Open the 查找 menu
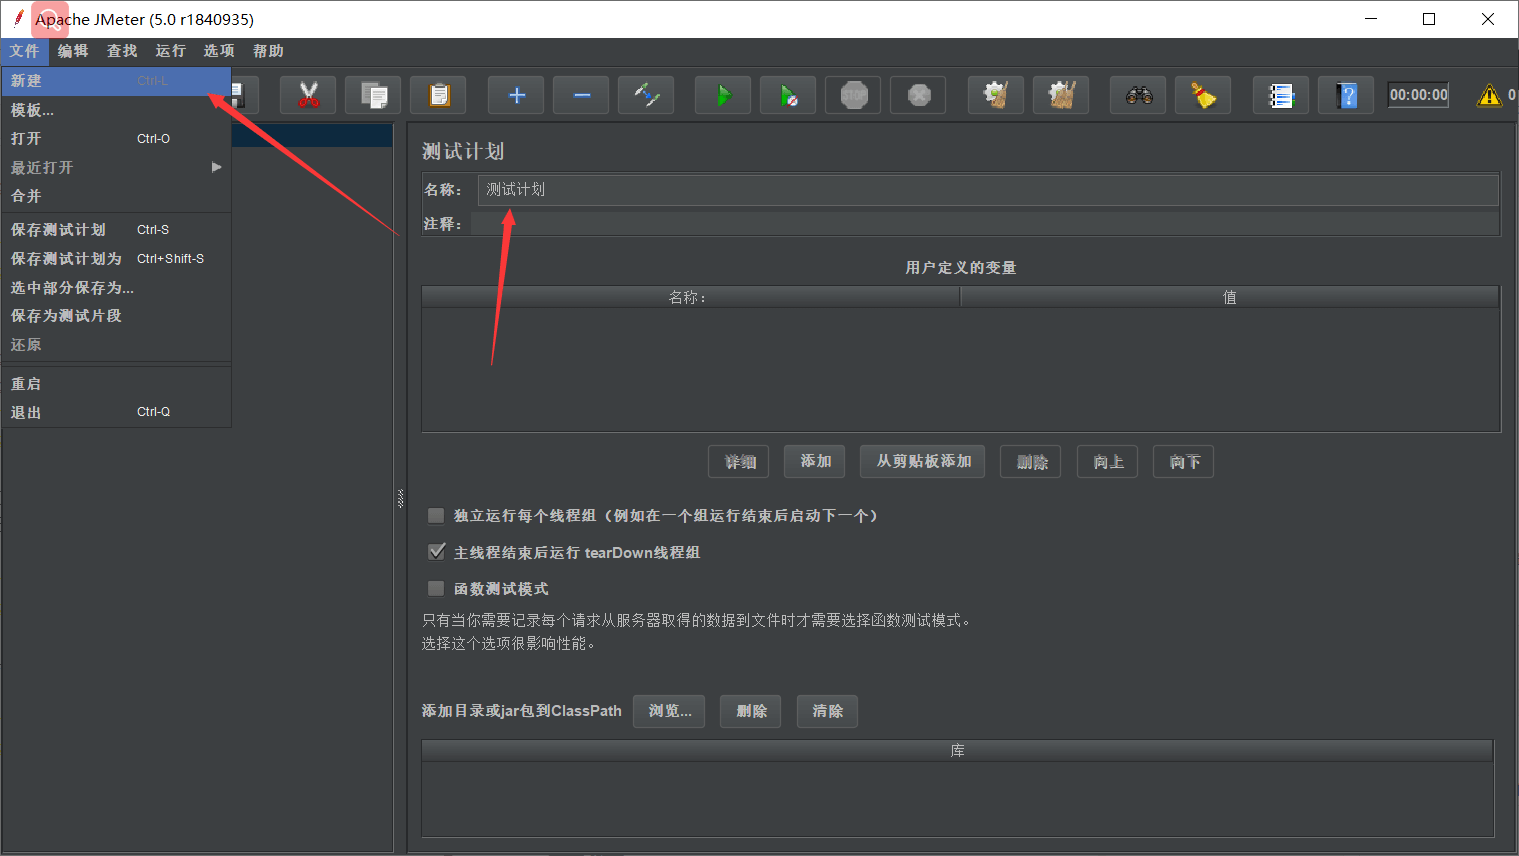 pyautogui.click(x=122, y=51)
